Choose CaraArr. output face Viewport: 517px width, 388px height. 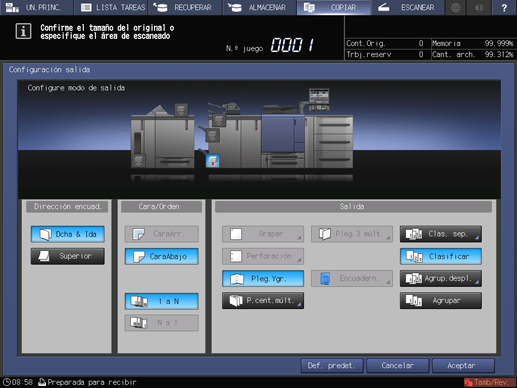(x=162, y=234)
